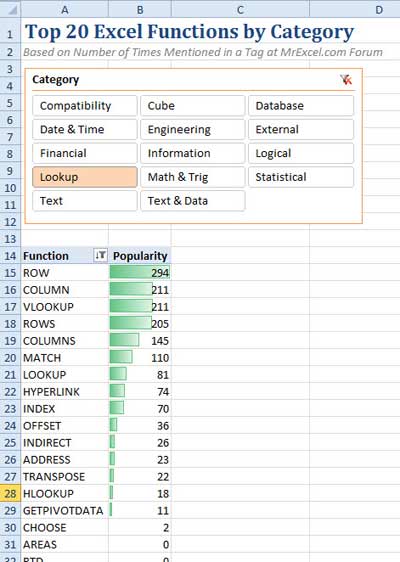This screenshot has height=562, width=400.
Task: Pick the Information slicer item
Action: tap(193, 153)
